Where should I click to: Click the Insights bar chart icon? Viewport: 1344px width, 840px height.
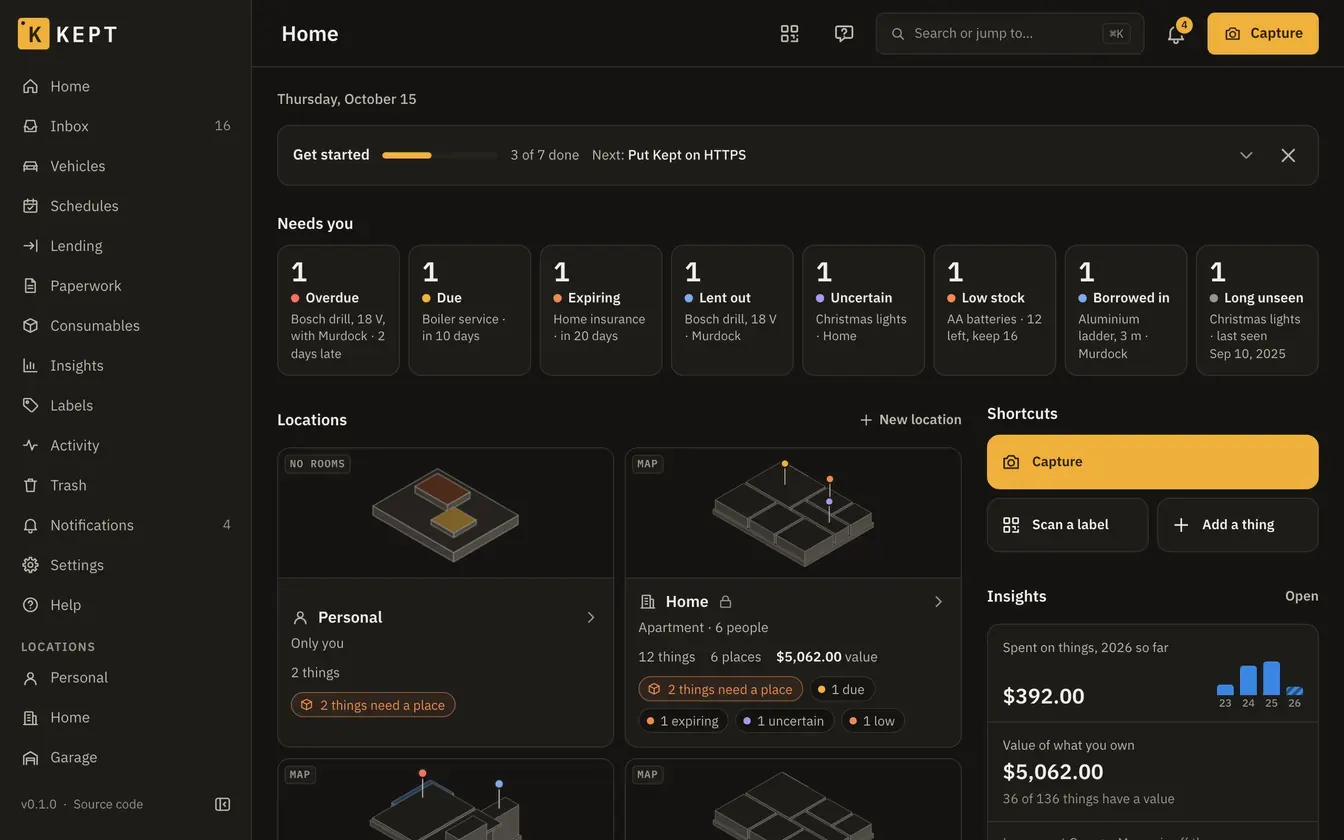pos(31,366)
